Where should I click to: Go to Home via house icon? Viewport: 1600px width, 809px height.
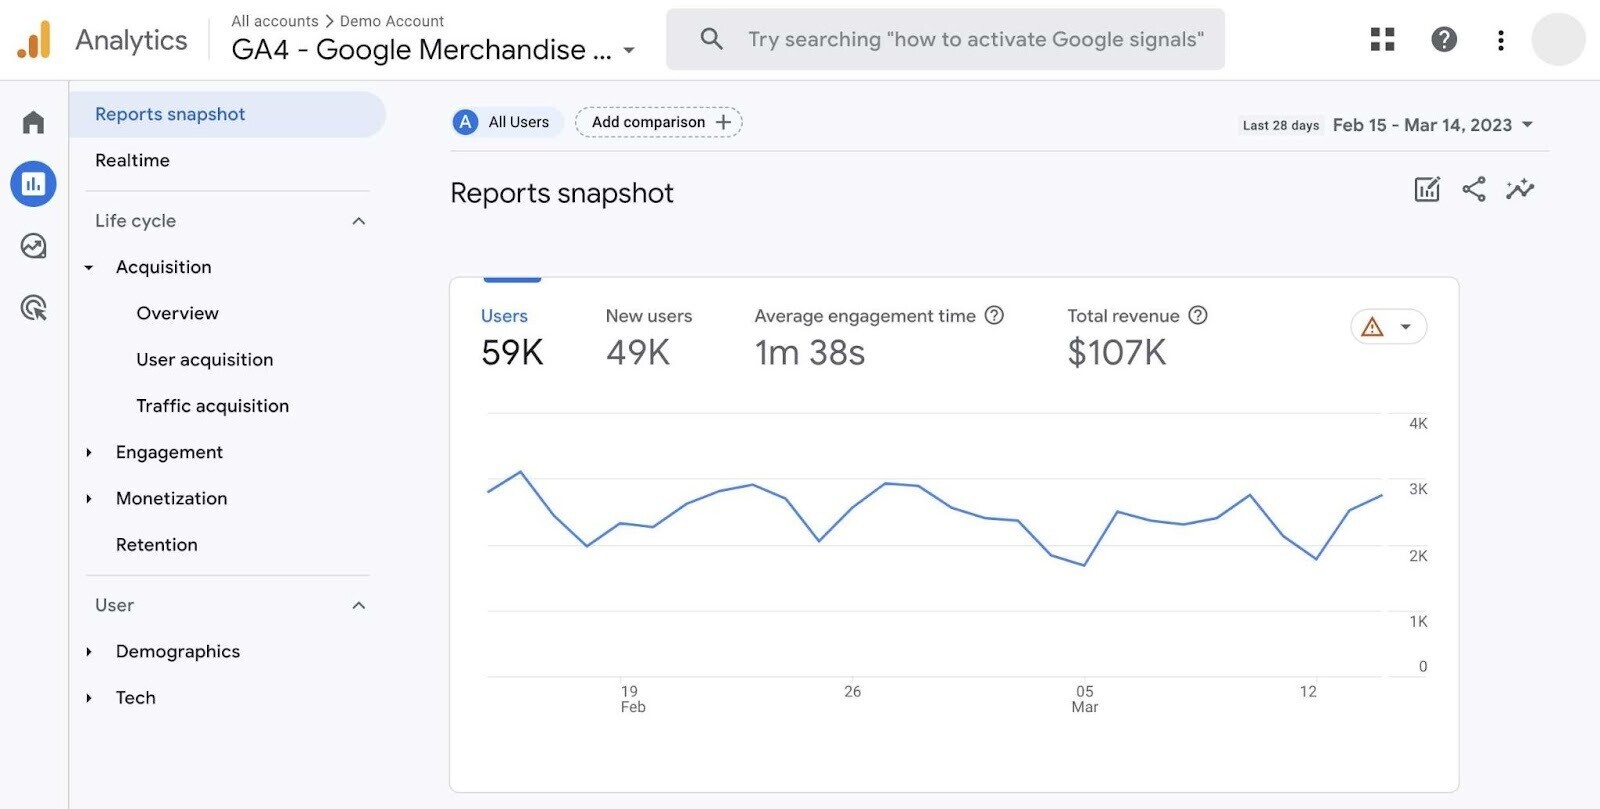[x=33, y=122]
